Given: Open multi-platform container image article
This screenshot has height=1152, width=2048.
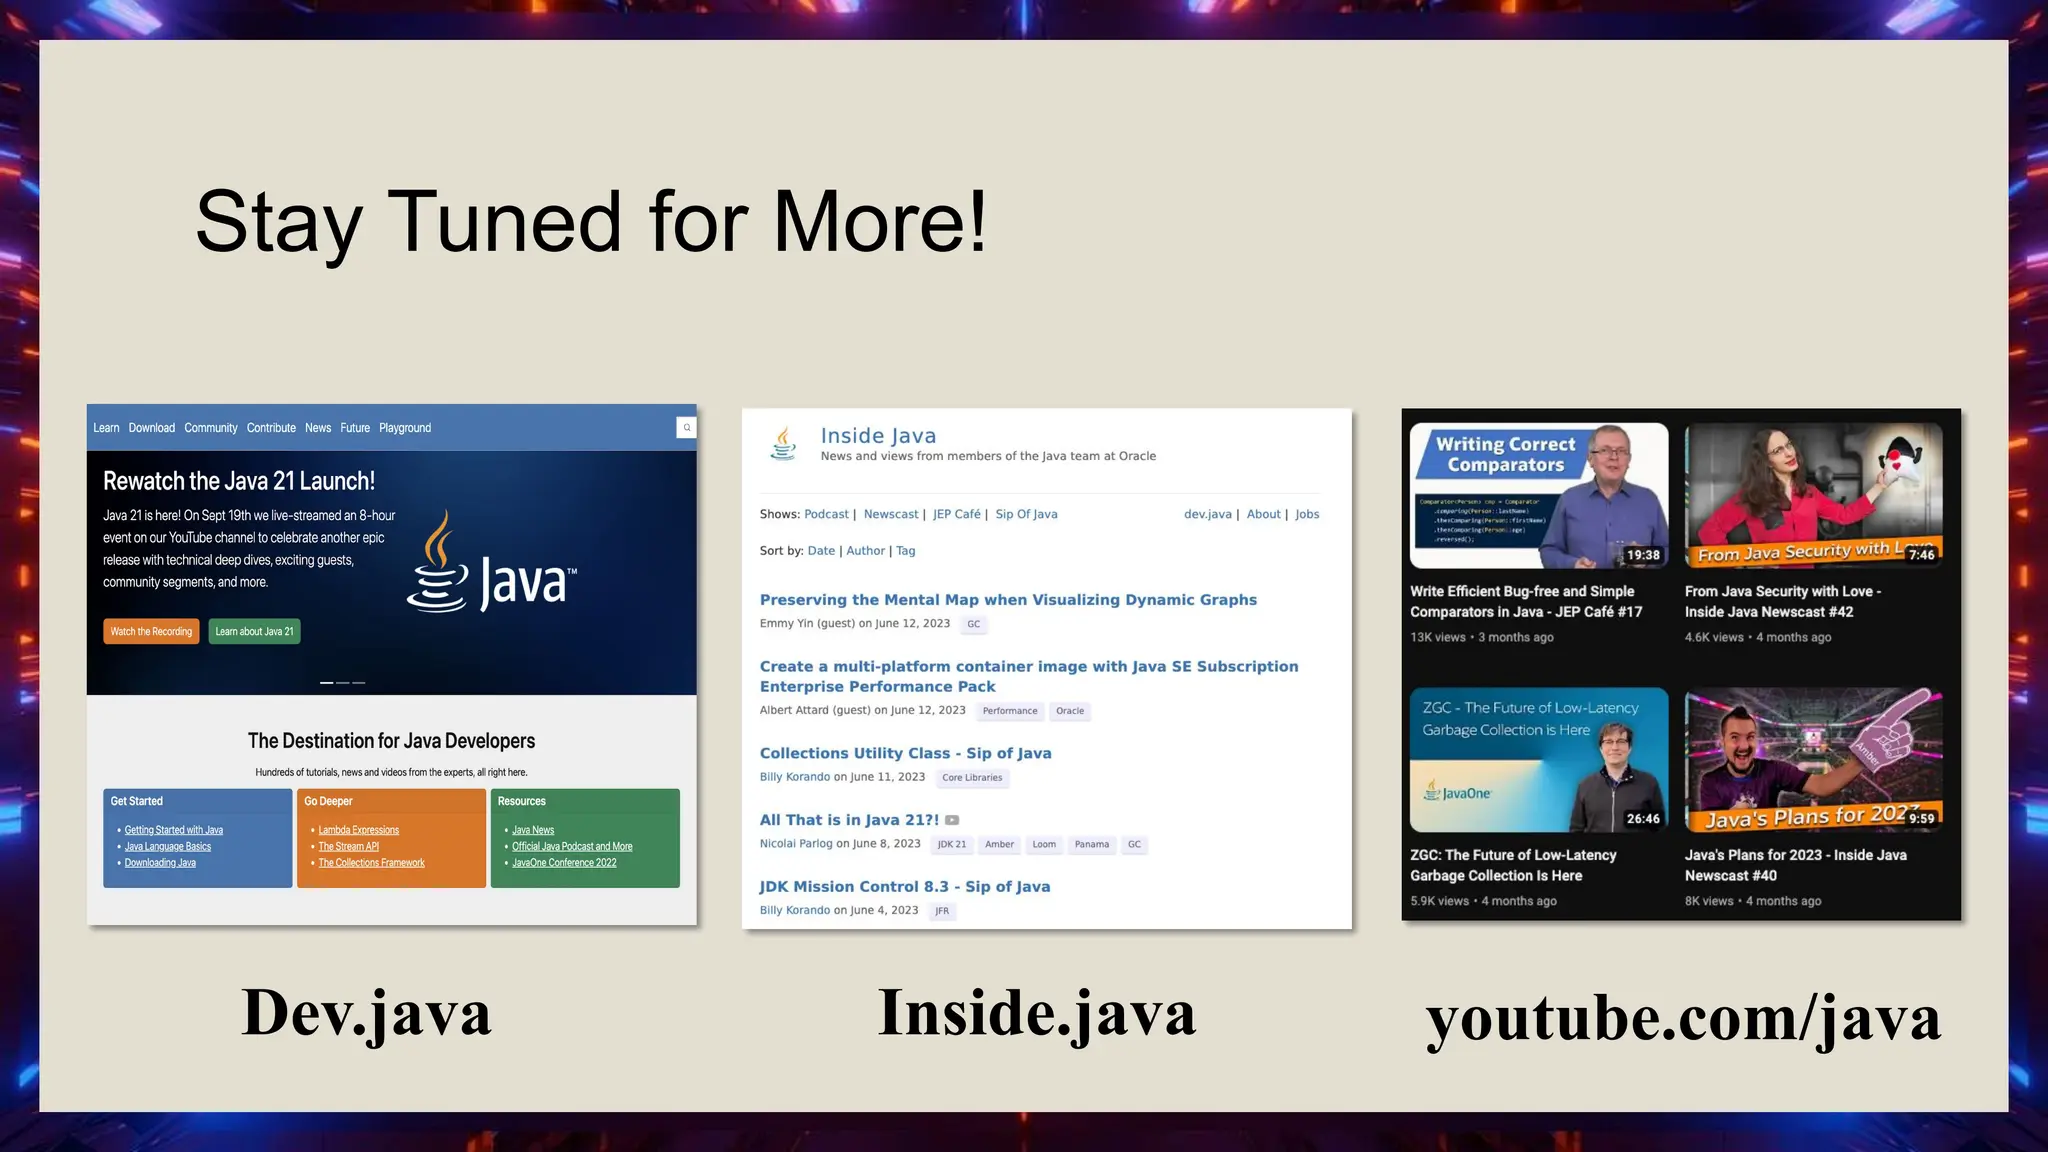Looking at the screenshot, I should pos(1029,676).
